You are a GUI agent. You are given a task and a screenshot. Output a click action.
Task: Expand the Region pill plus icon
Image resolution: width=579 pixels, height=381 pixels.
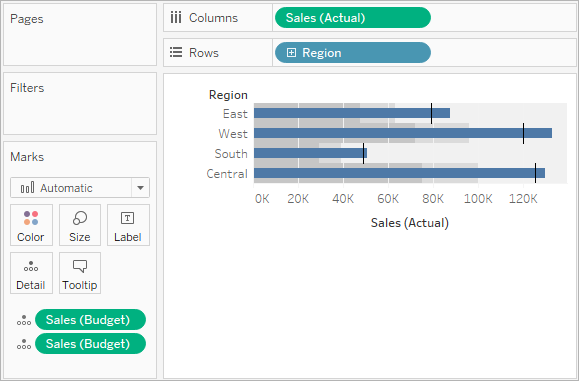(x=291, y=53)
